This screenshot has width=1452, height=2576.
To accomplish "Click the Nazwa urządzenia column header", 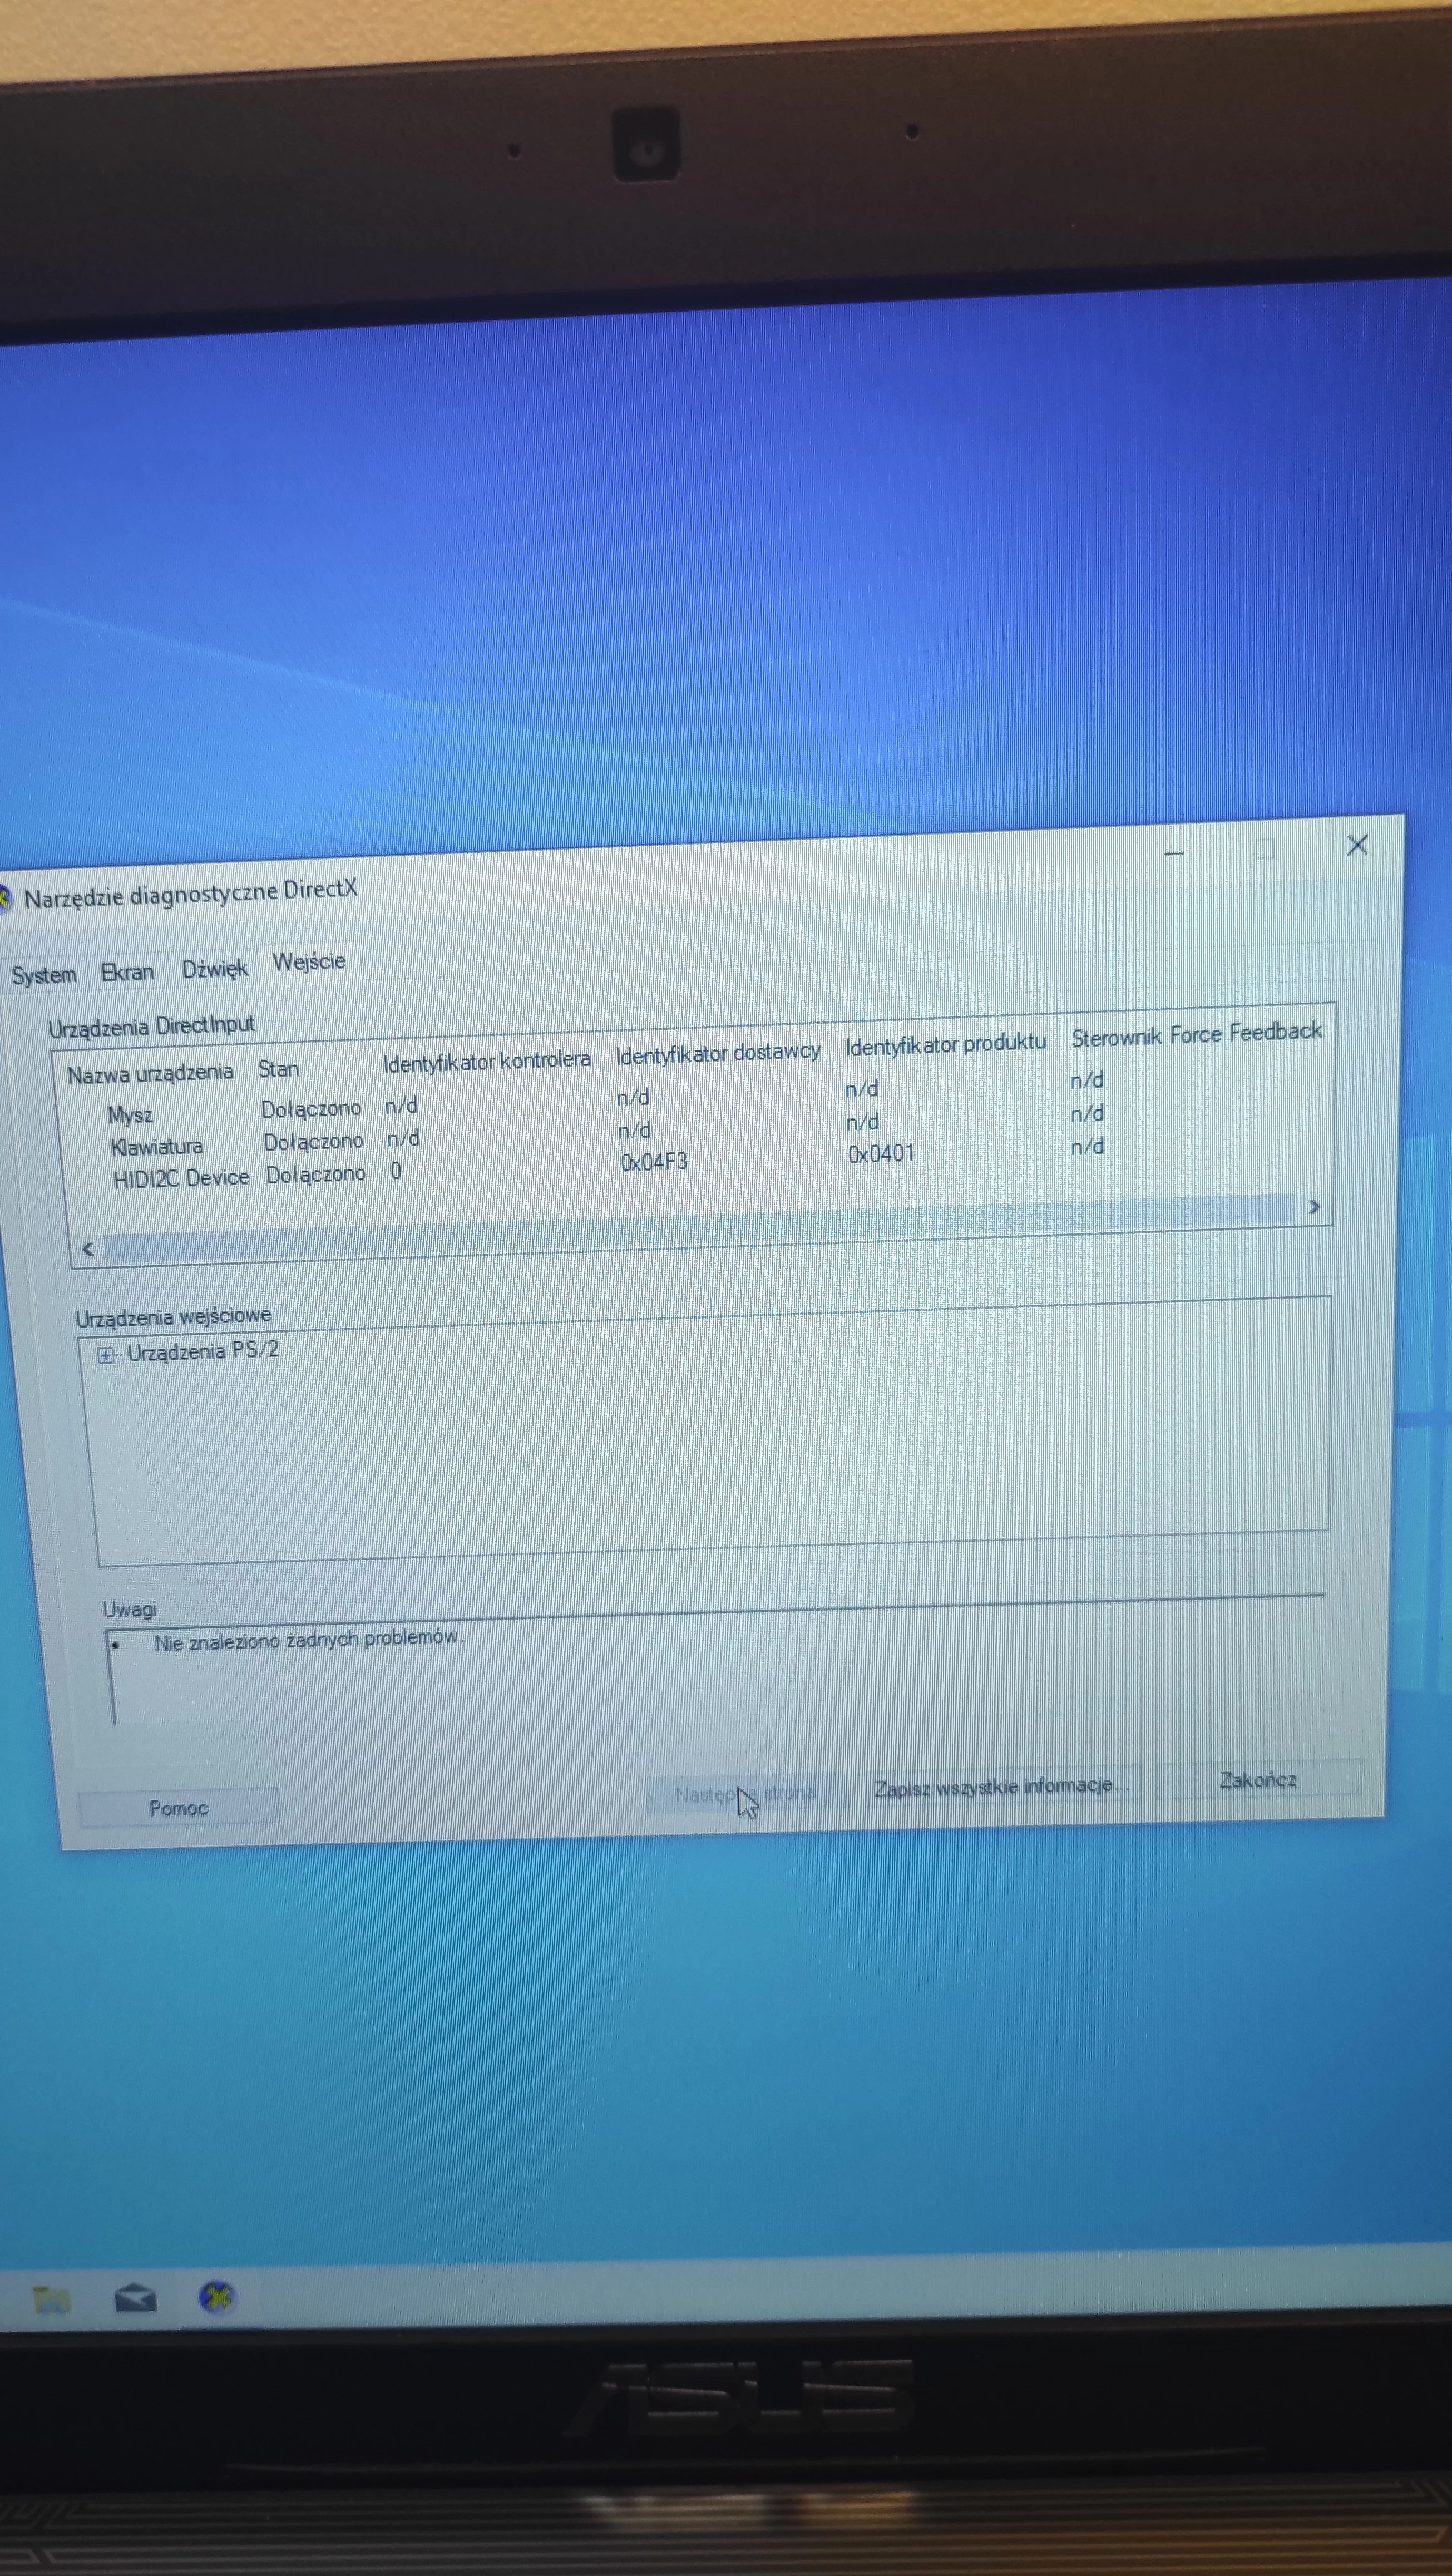I will coord(150,1074).
